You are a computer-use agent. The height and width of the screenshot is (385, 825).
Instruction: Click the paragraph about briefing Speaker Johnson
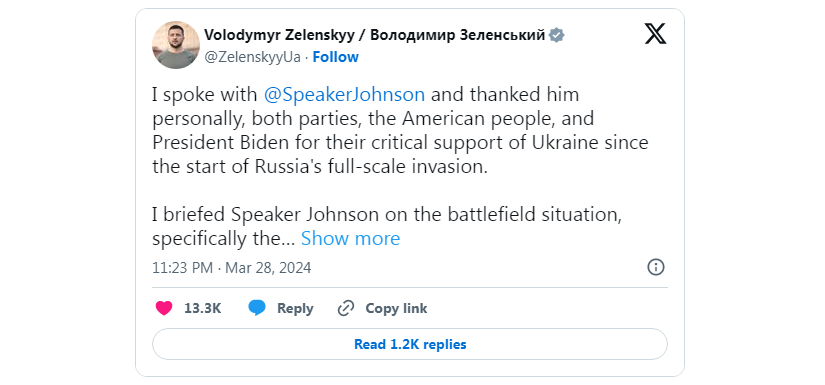point(387,227)
